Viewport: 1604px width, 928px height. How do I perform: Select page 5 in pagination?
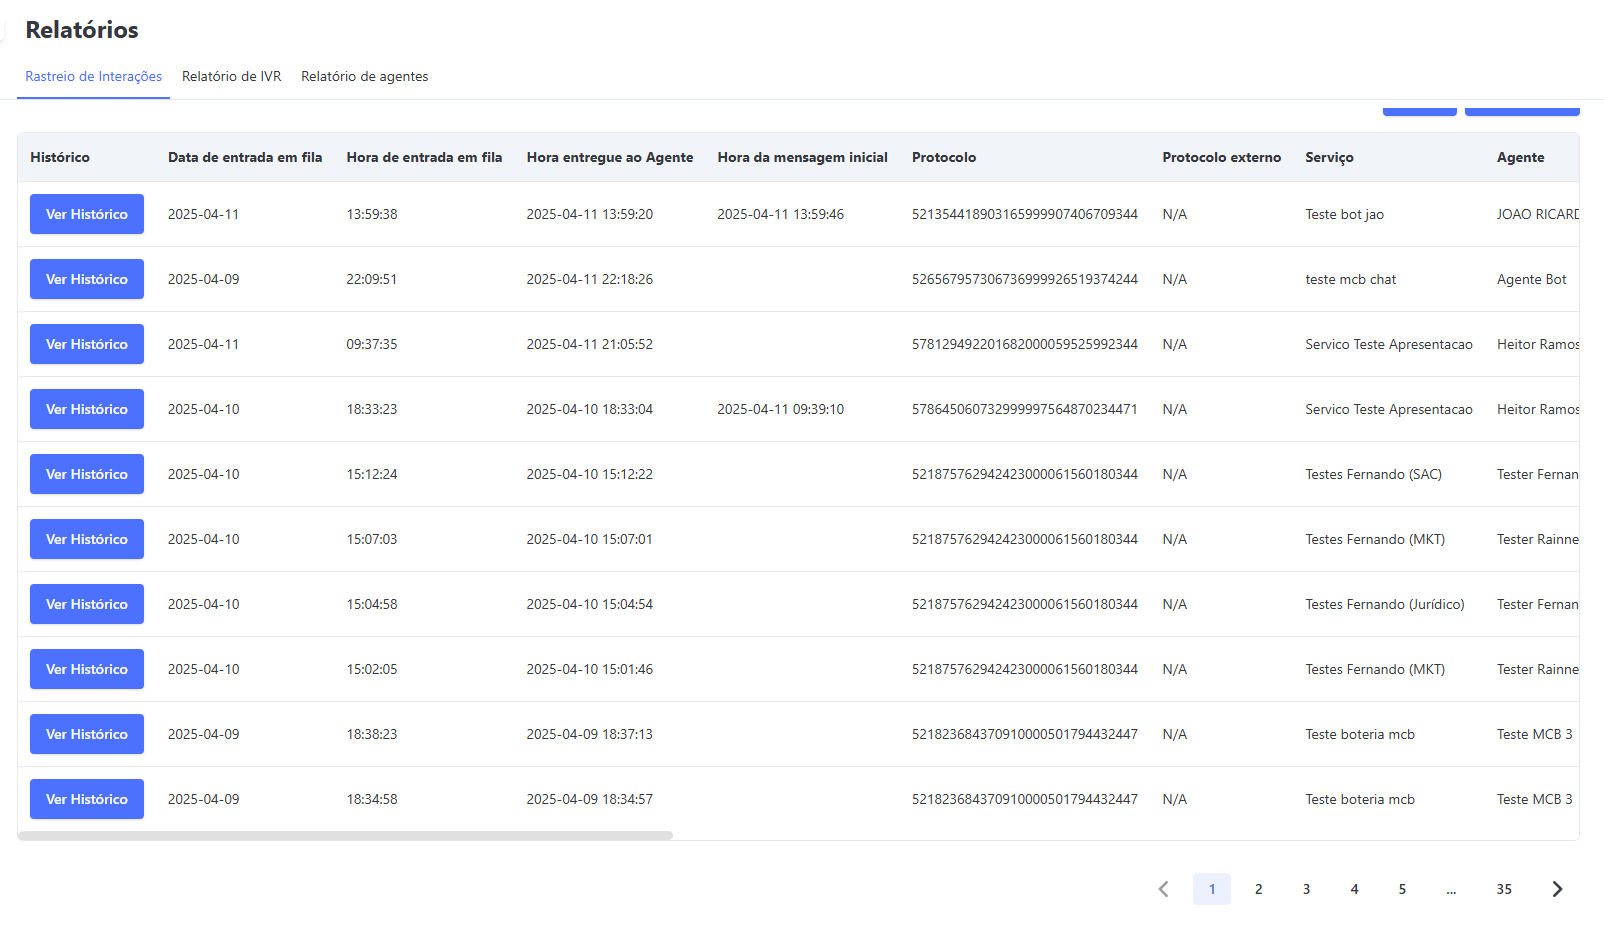[1402, 889]
